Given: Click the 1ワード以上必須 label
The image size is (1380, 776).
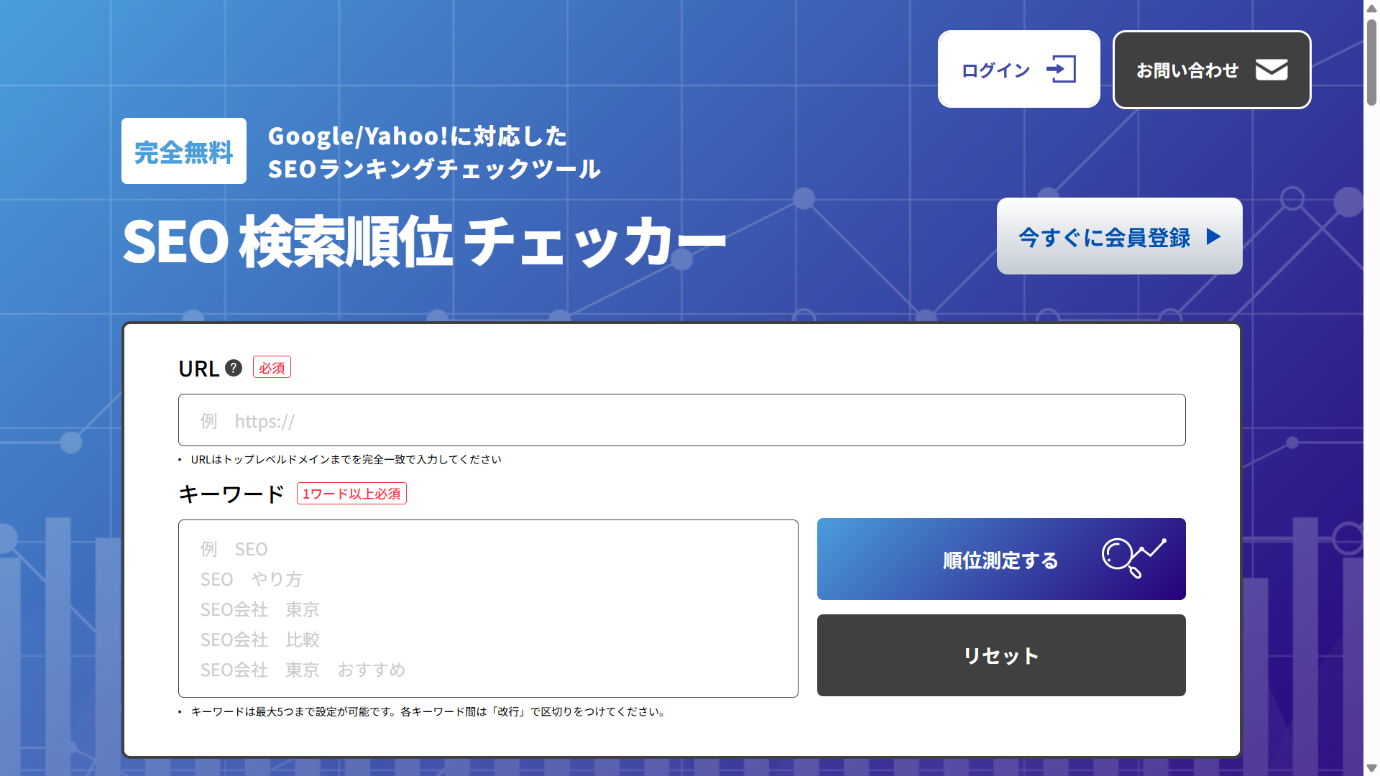Looking at the screenshot, I should tap(352, 493).
